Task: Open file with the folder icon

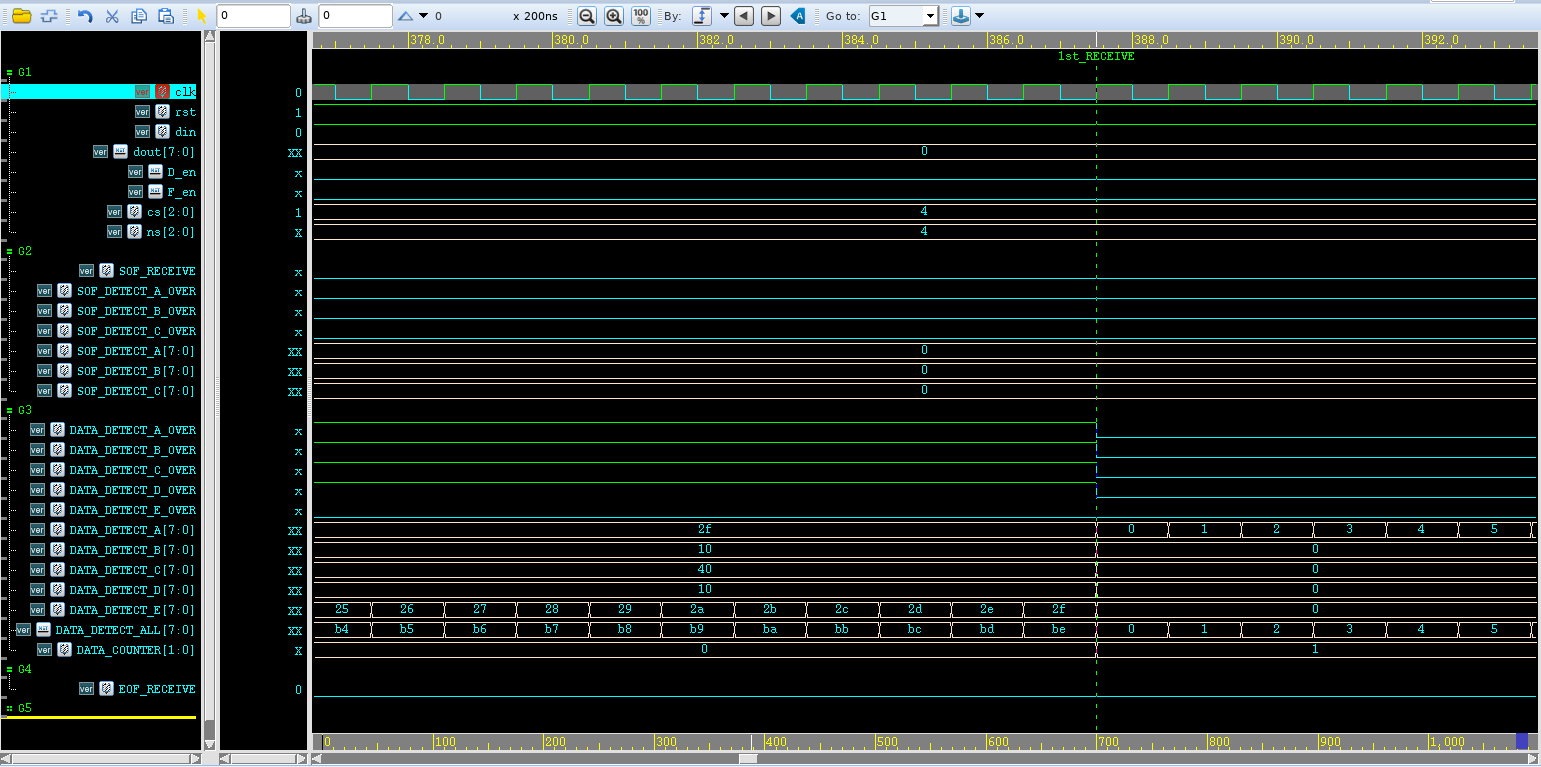Action: [20, 16]
